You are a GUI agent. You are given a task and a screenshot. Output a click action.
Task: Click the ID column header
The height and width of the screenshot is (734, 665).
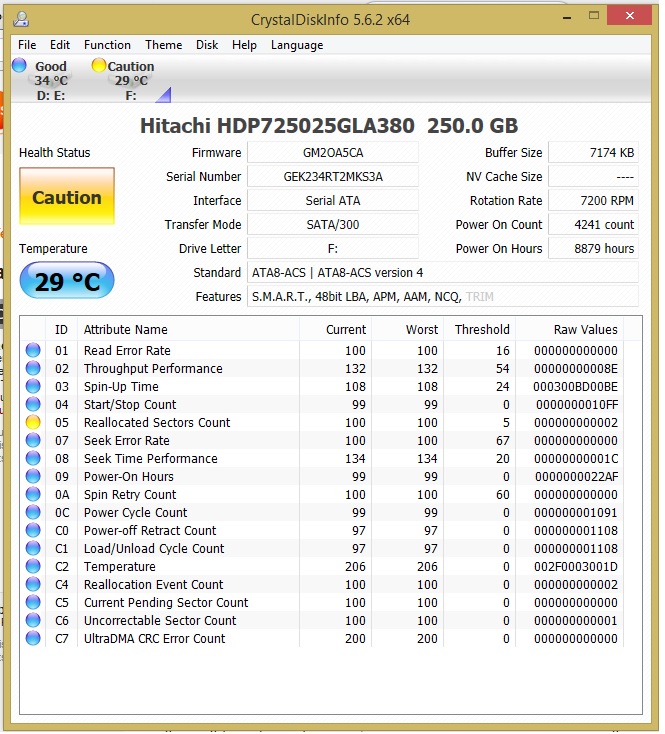pyautogui.click(x=61, y=330)
